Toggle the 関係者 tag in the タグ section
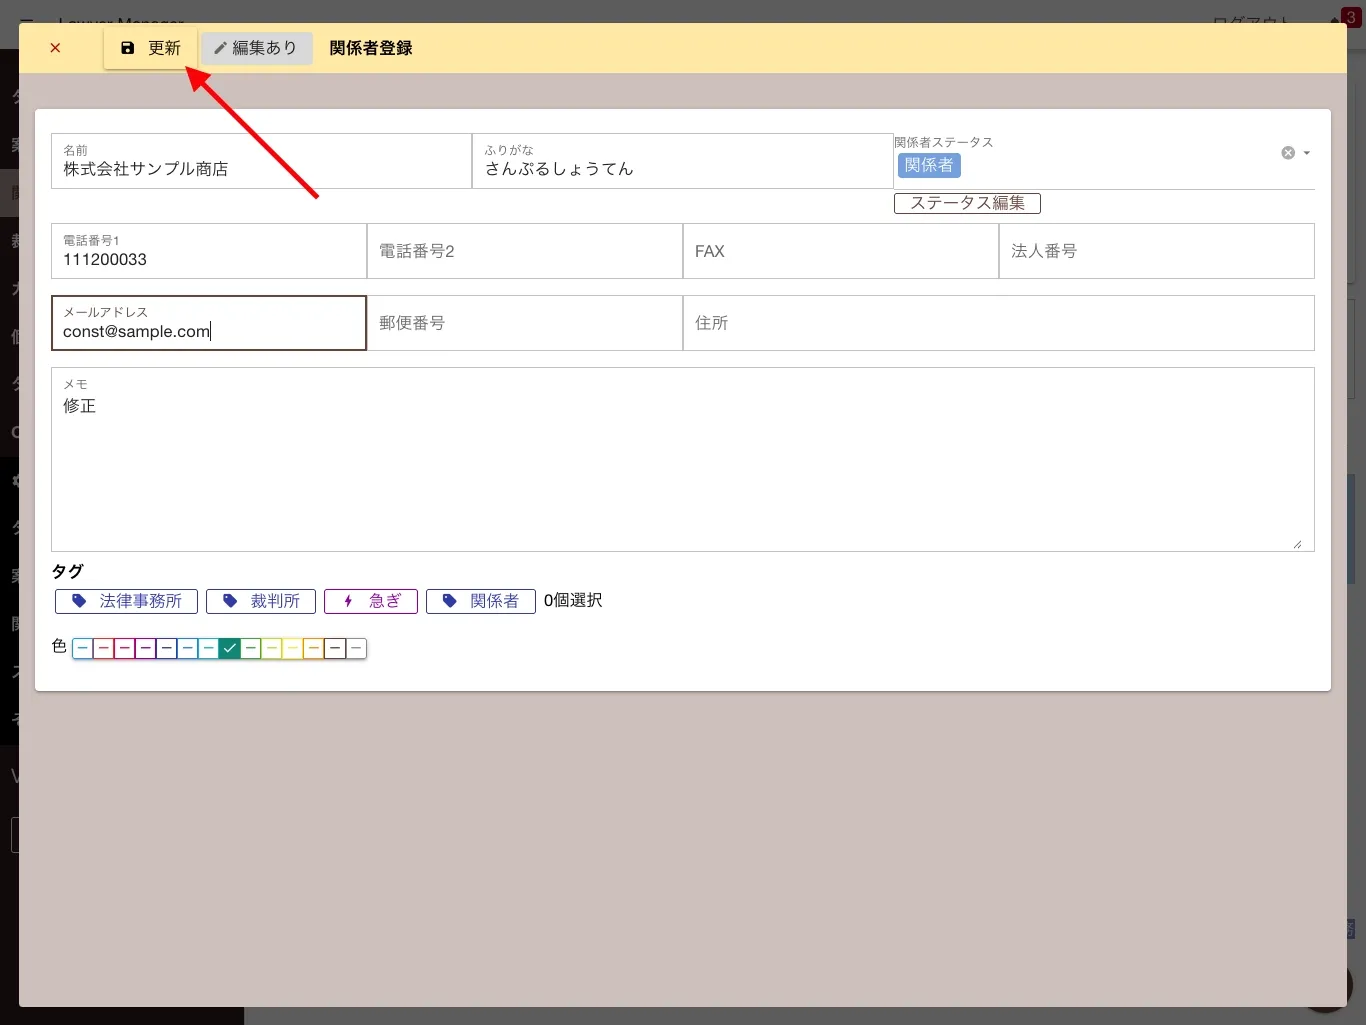The width and height of the screenshot is (1366, 1025). click(x=481, y=601)
